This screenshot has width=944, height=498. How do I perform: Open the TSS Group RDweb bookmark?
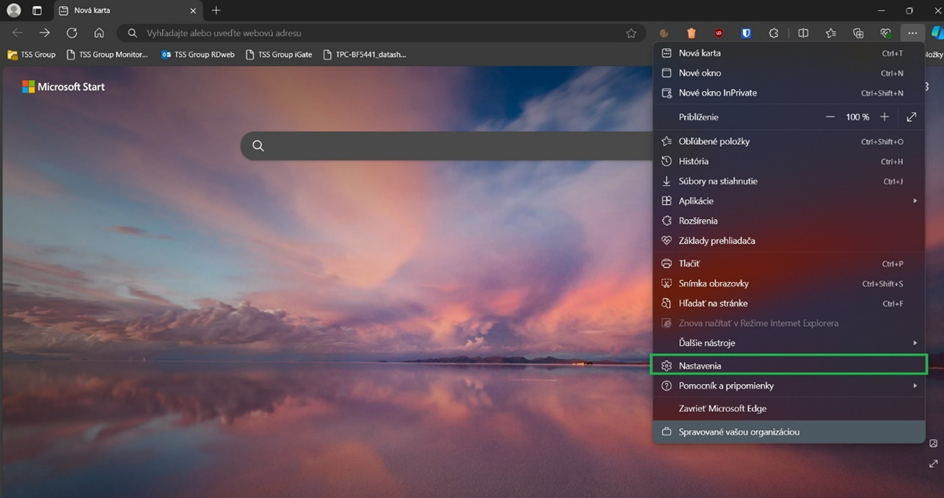200,55
